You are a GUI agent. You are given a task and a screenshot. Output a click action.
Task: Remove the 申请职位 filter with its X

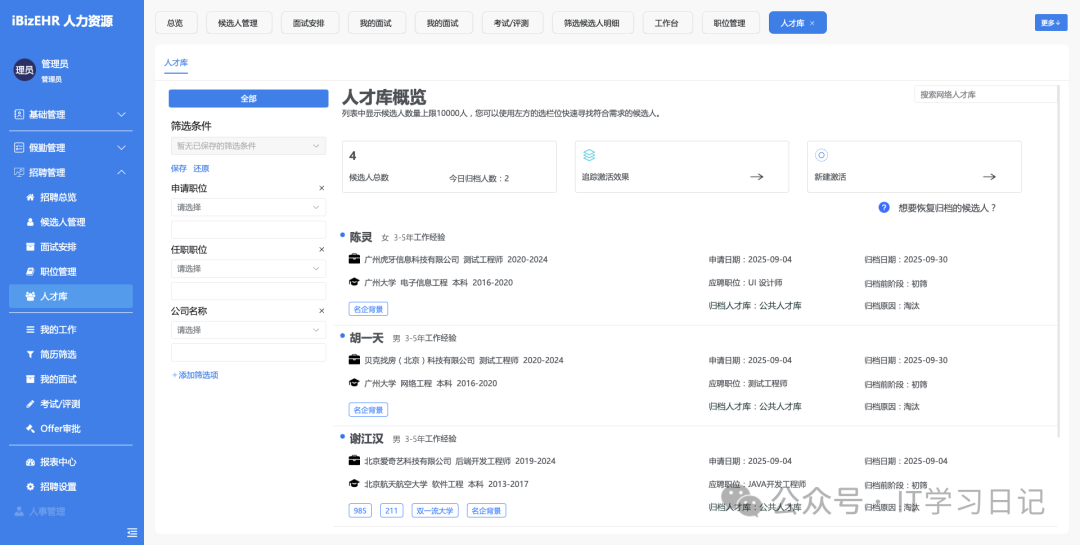tap(321, 188)
